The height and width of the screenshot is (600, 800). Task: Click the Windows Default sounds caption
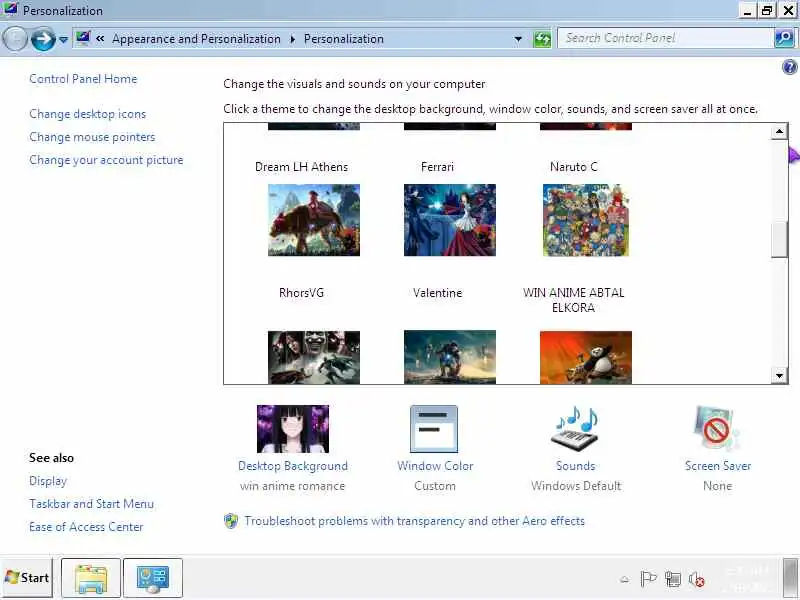tap(576, 486)
